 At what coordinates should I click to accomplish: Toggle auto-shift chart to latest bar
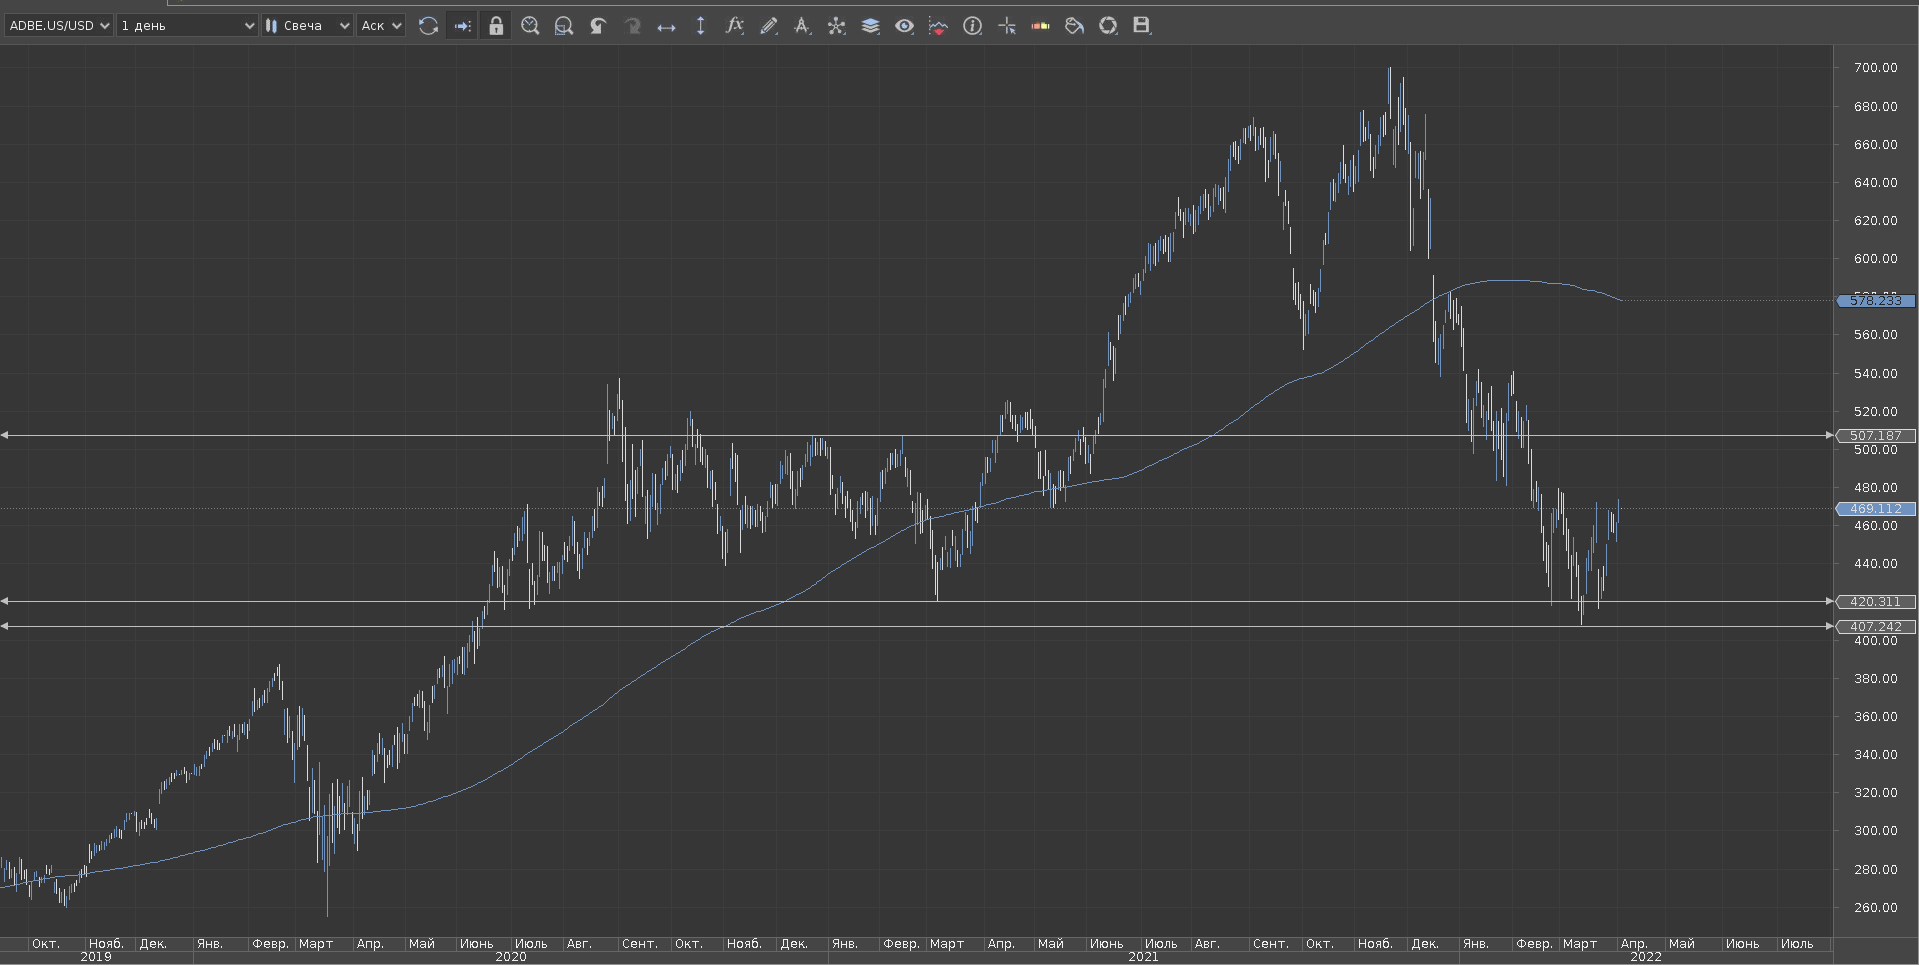pyautogui.click(x=462, y=26)
